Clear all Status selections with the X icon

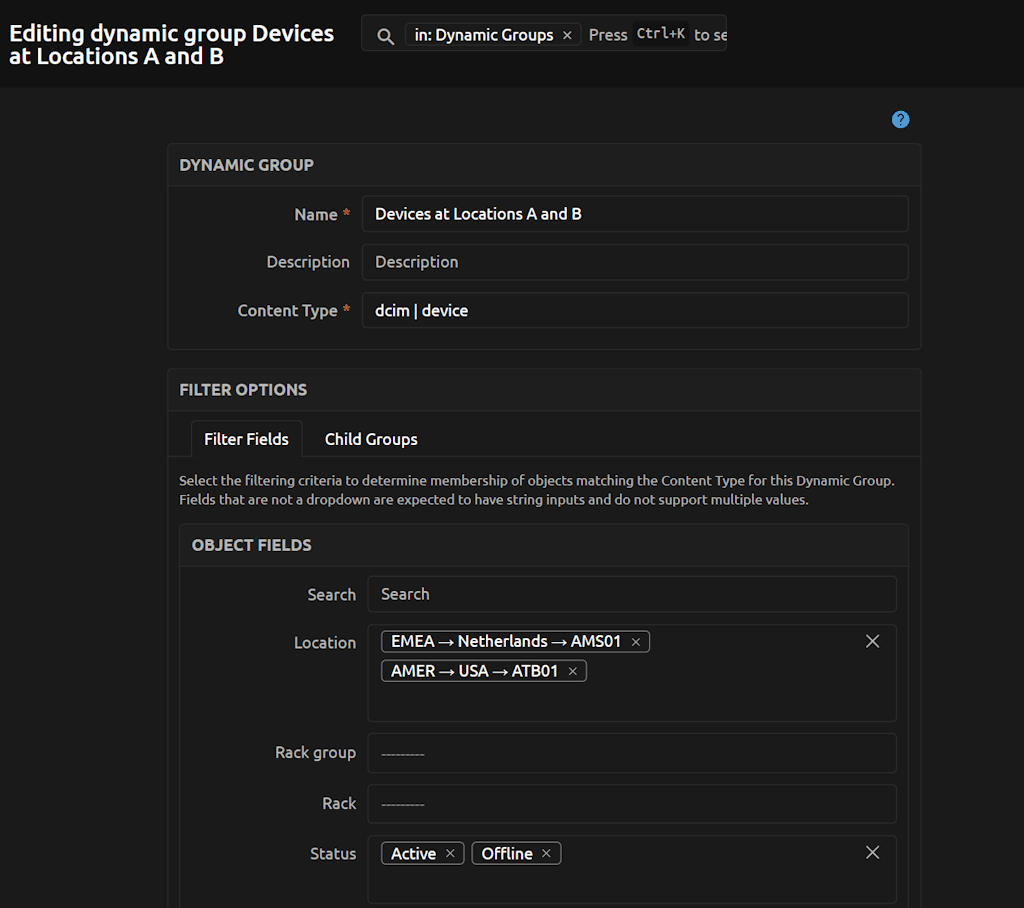(872, 852)
